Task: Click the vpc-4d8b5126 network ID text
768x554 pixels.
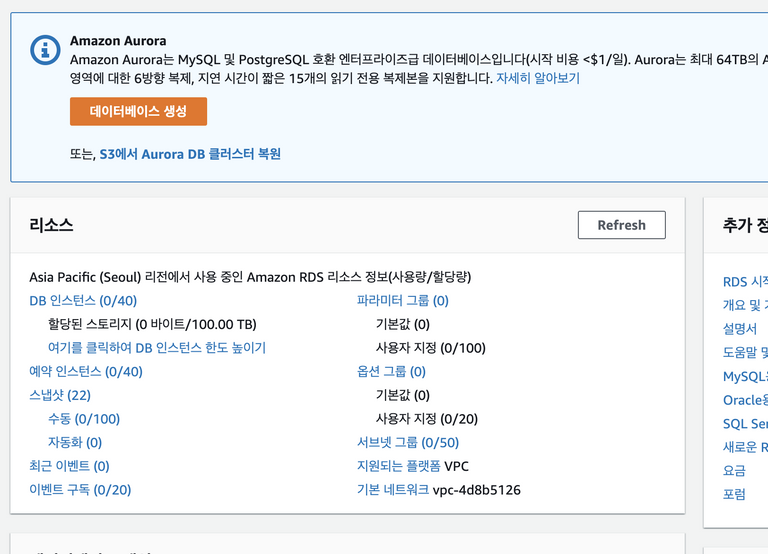Action: (477, 490)
